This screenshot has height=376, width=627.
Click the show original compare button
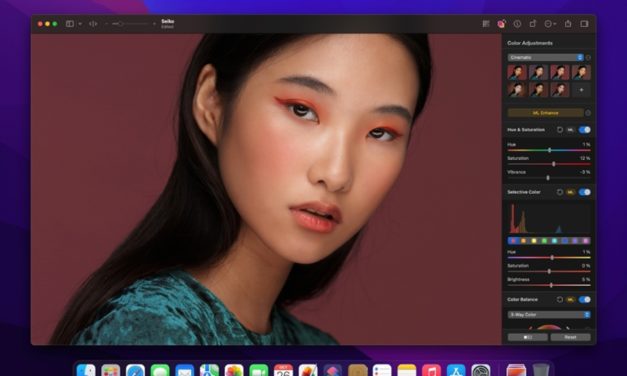[527, 337]
